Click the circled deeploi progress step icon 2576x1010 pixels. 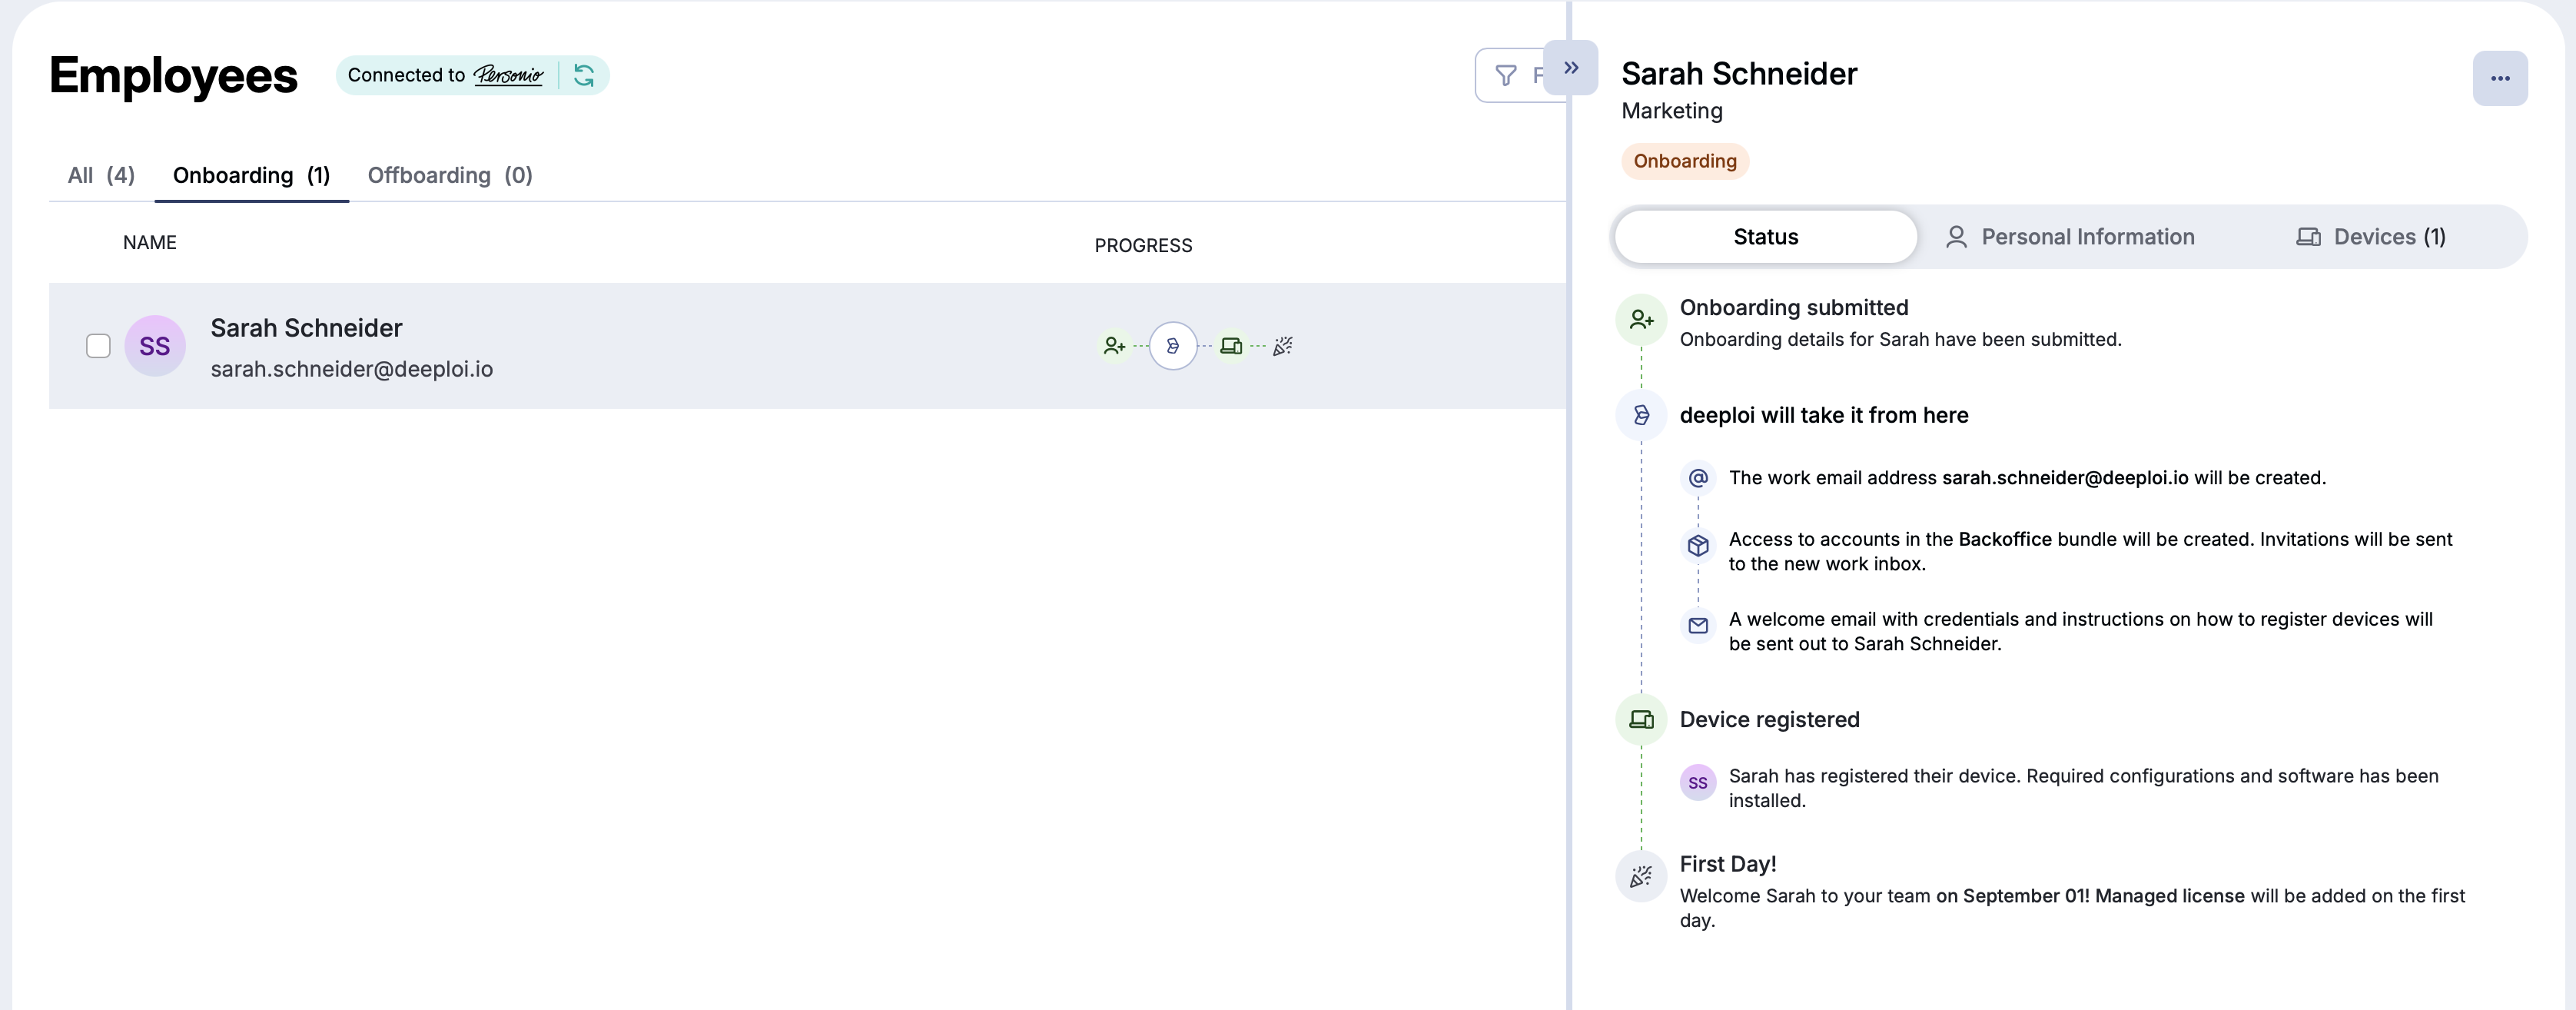1173,346
